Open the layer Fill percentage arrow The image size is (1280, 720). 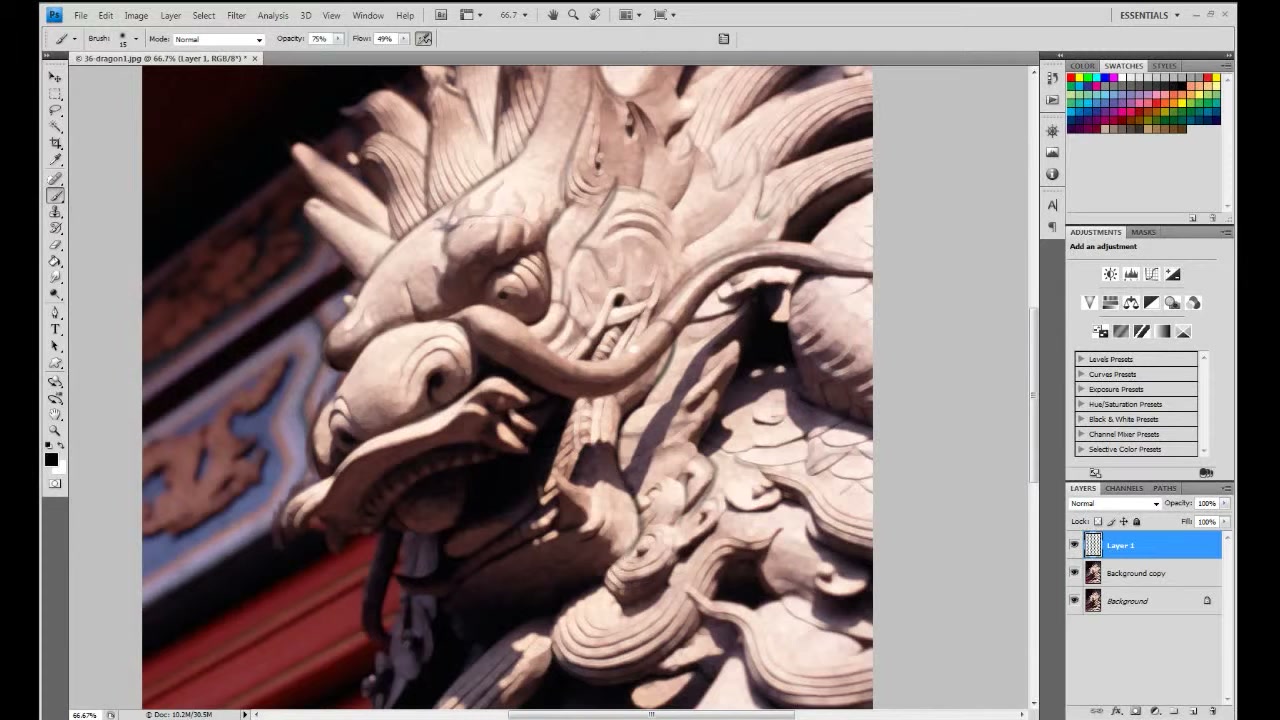(x=1225, y=522)
